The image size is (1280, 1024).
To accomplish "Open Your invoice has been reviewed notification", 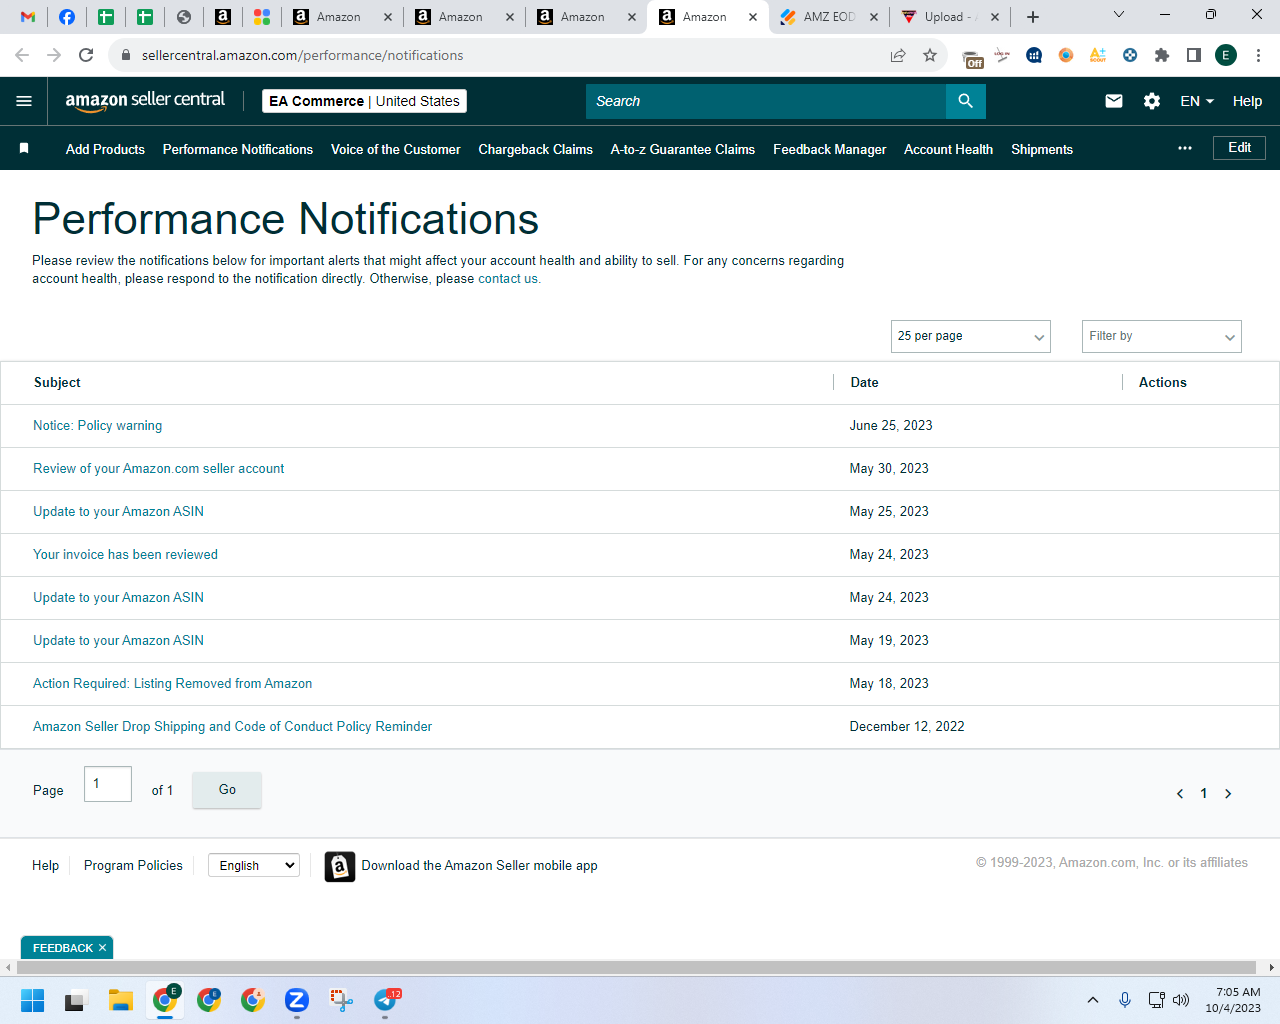I will coord(125,555).
